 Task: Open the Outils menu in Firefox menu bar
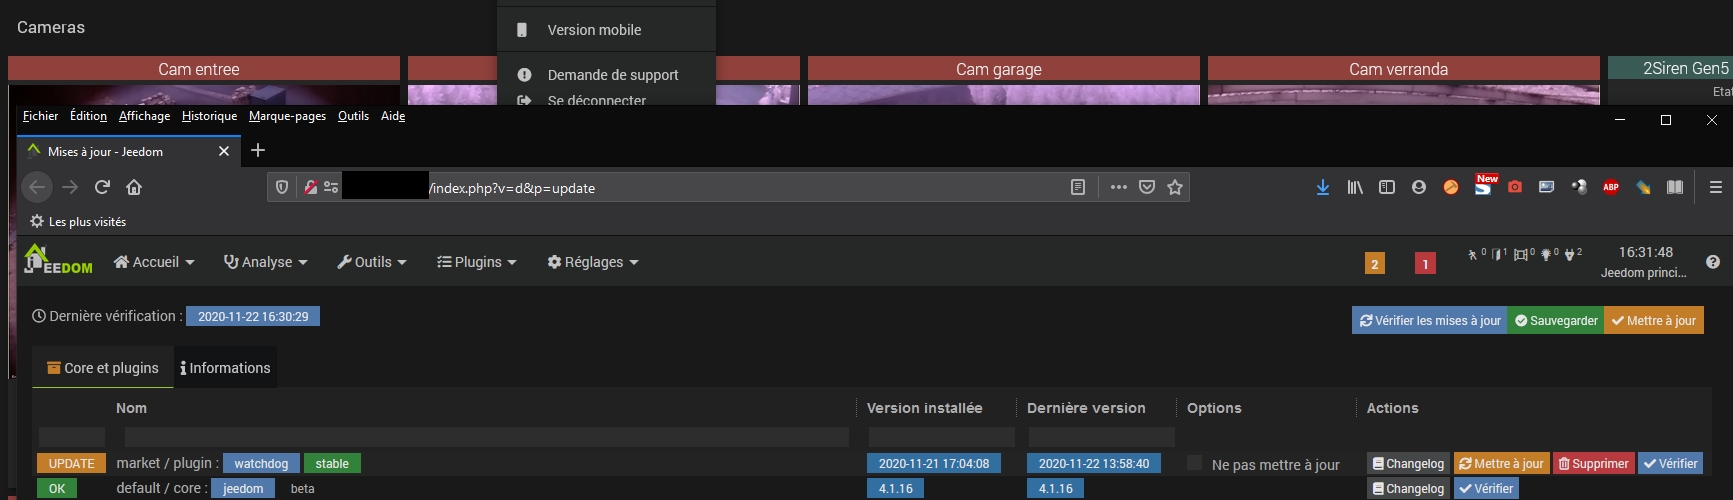(353, 116)
